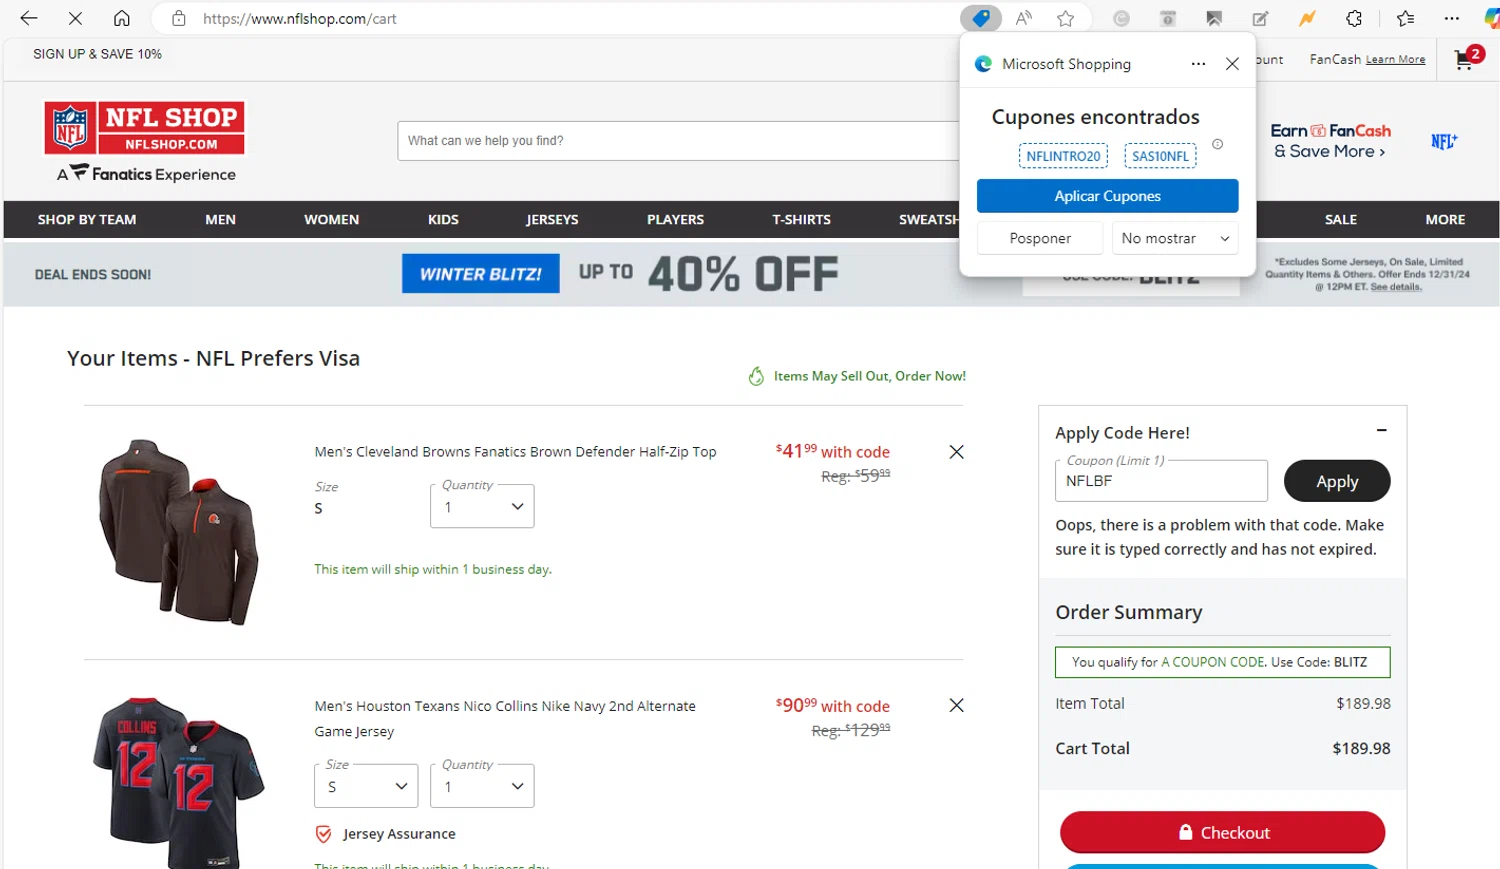
Task: Open quantity dropdown for Nico Collins jersey
Action: [482, 786]
